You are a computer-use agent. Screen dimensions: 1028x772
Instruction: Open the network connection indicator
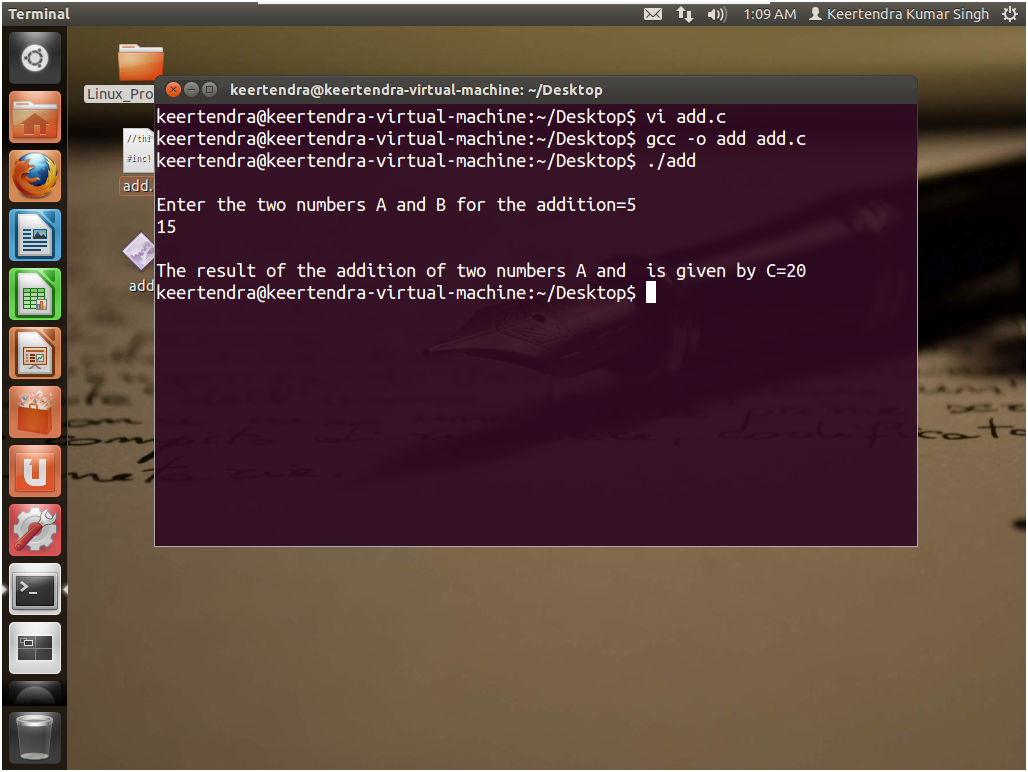684,14
